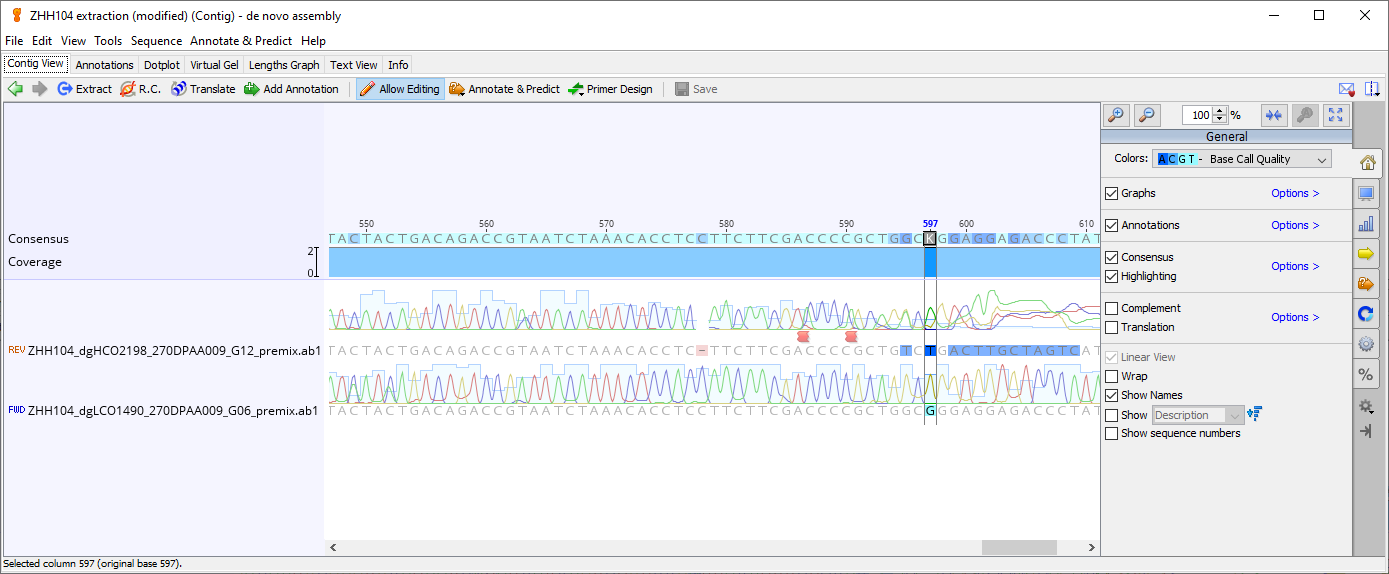Viewport: 1389px width, 574px height.
Task: Toggle the Allow Editing pencil button
Action: tap(400, 89)
